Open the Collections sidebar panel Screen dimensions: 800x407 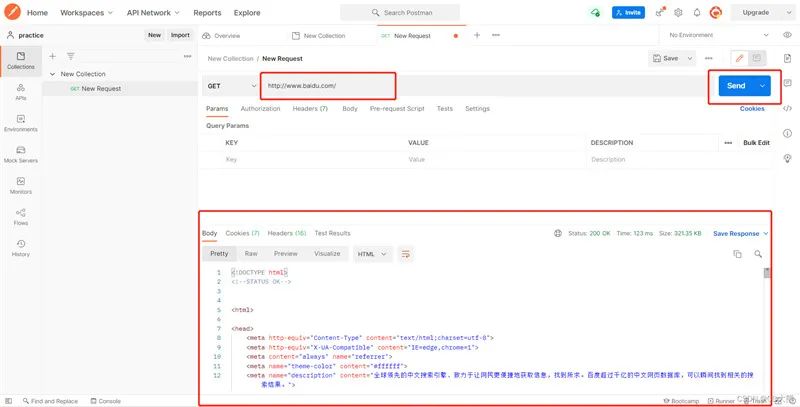21,61
